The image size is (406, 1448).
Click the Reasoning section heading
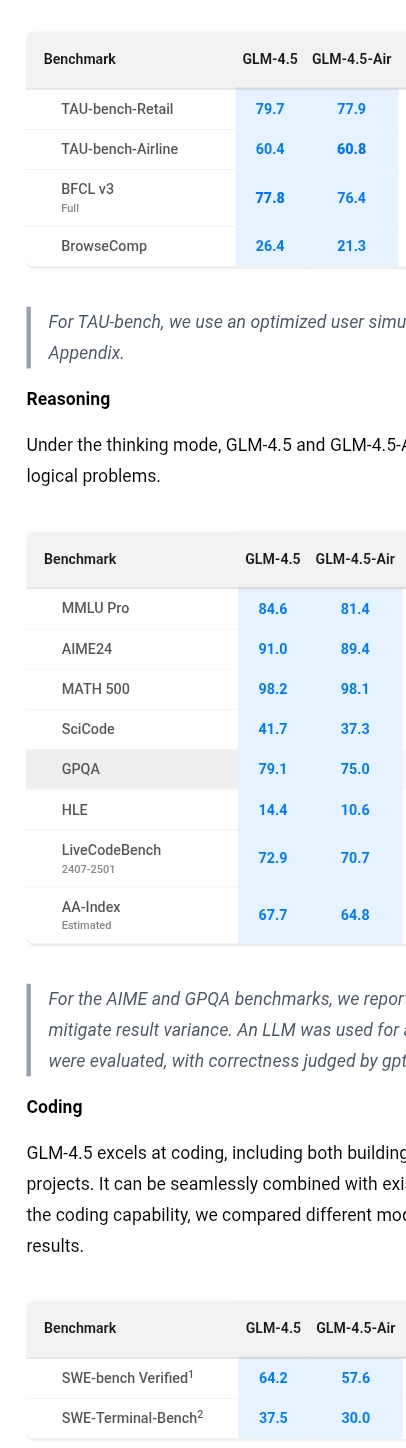[68, 399]
